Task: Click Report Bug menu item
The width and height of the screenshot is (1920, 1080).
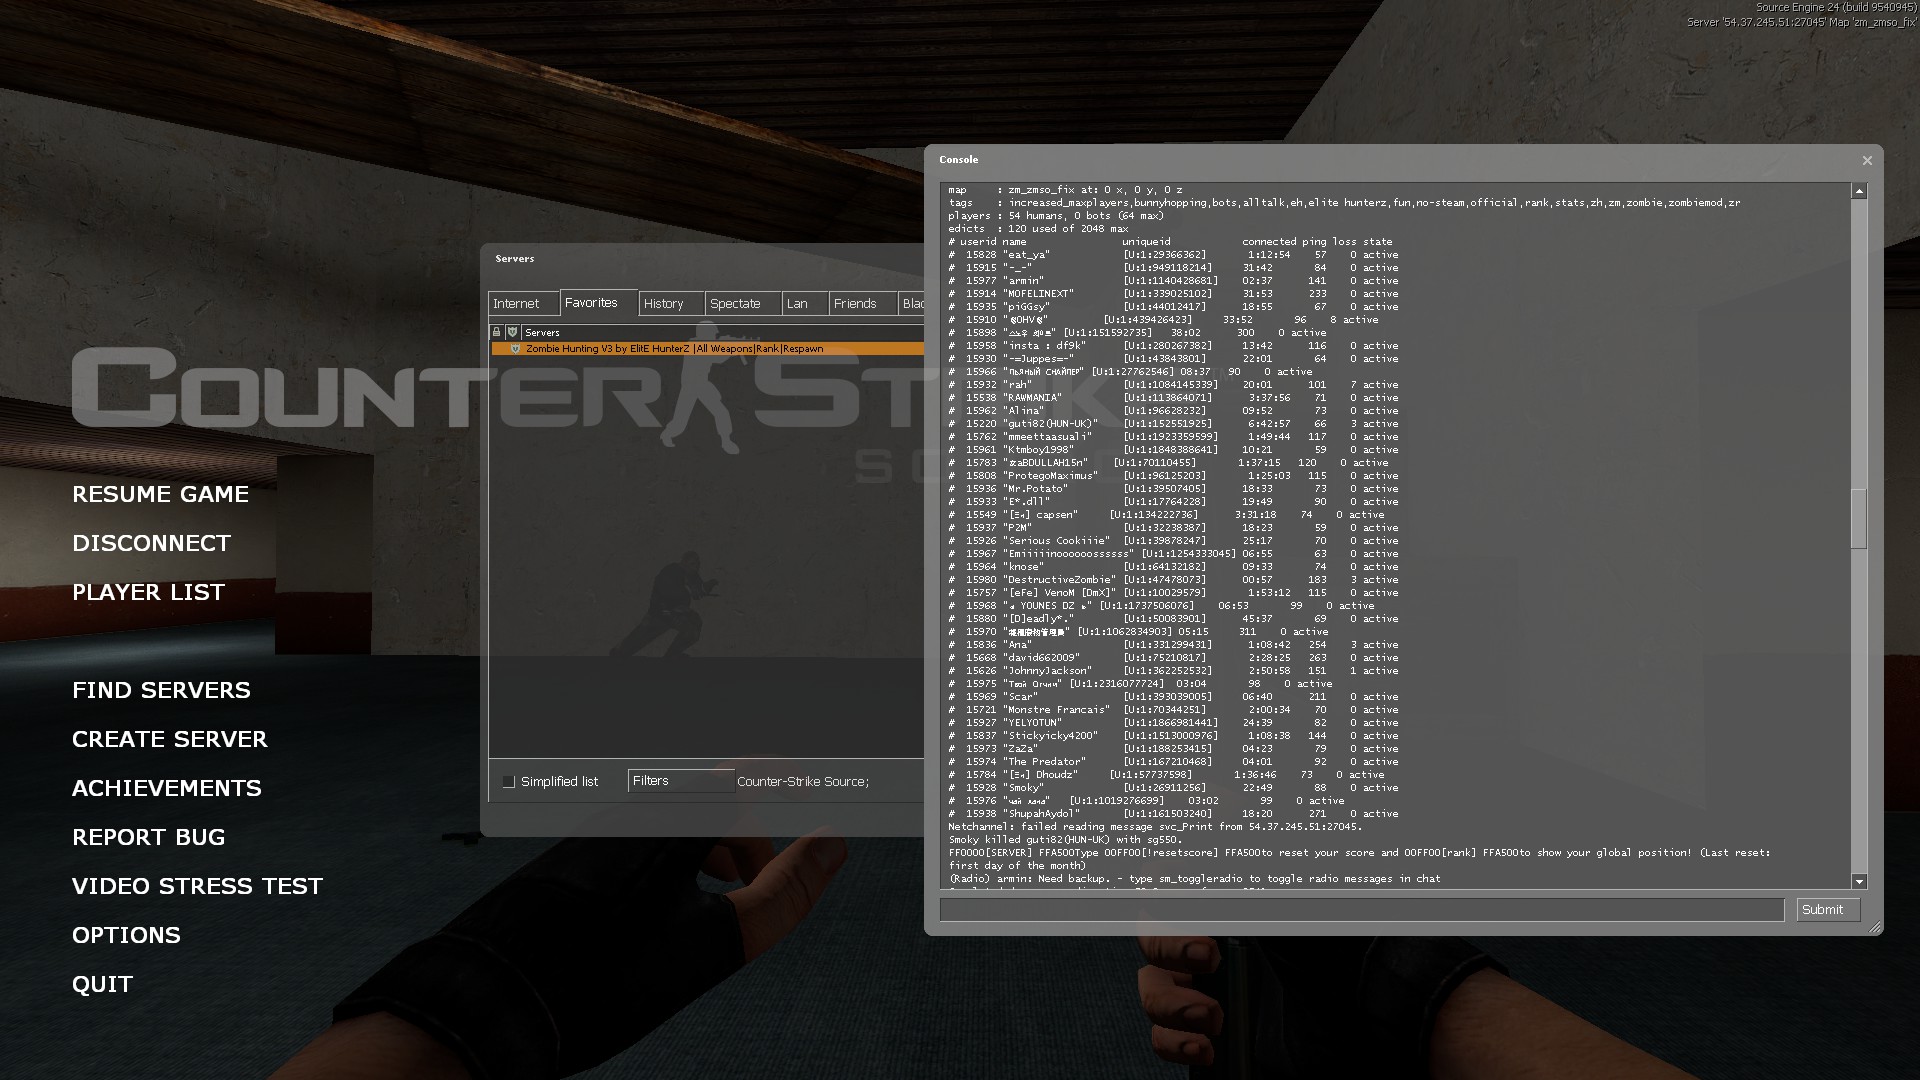Action: pyautogui.click(x=148, y=837)
